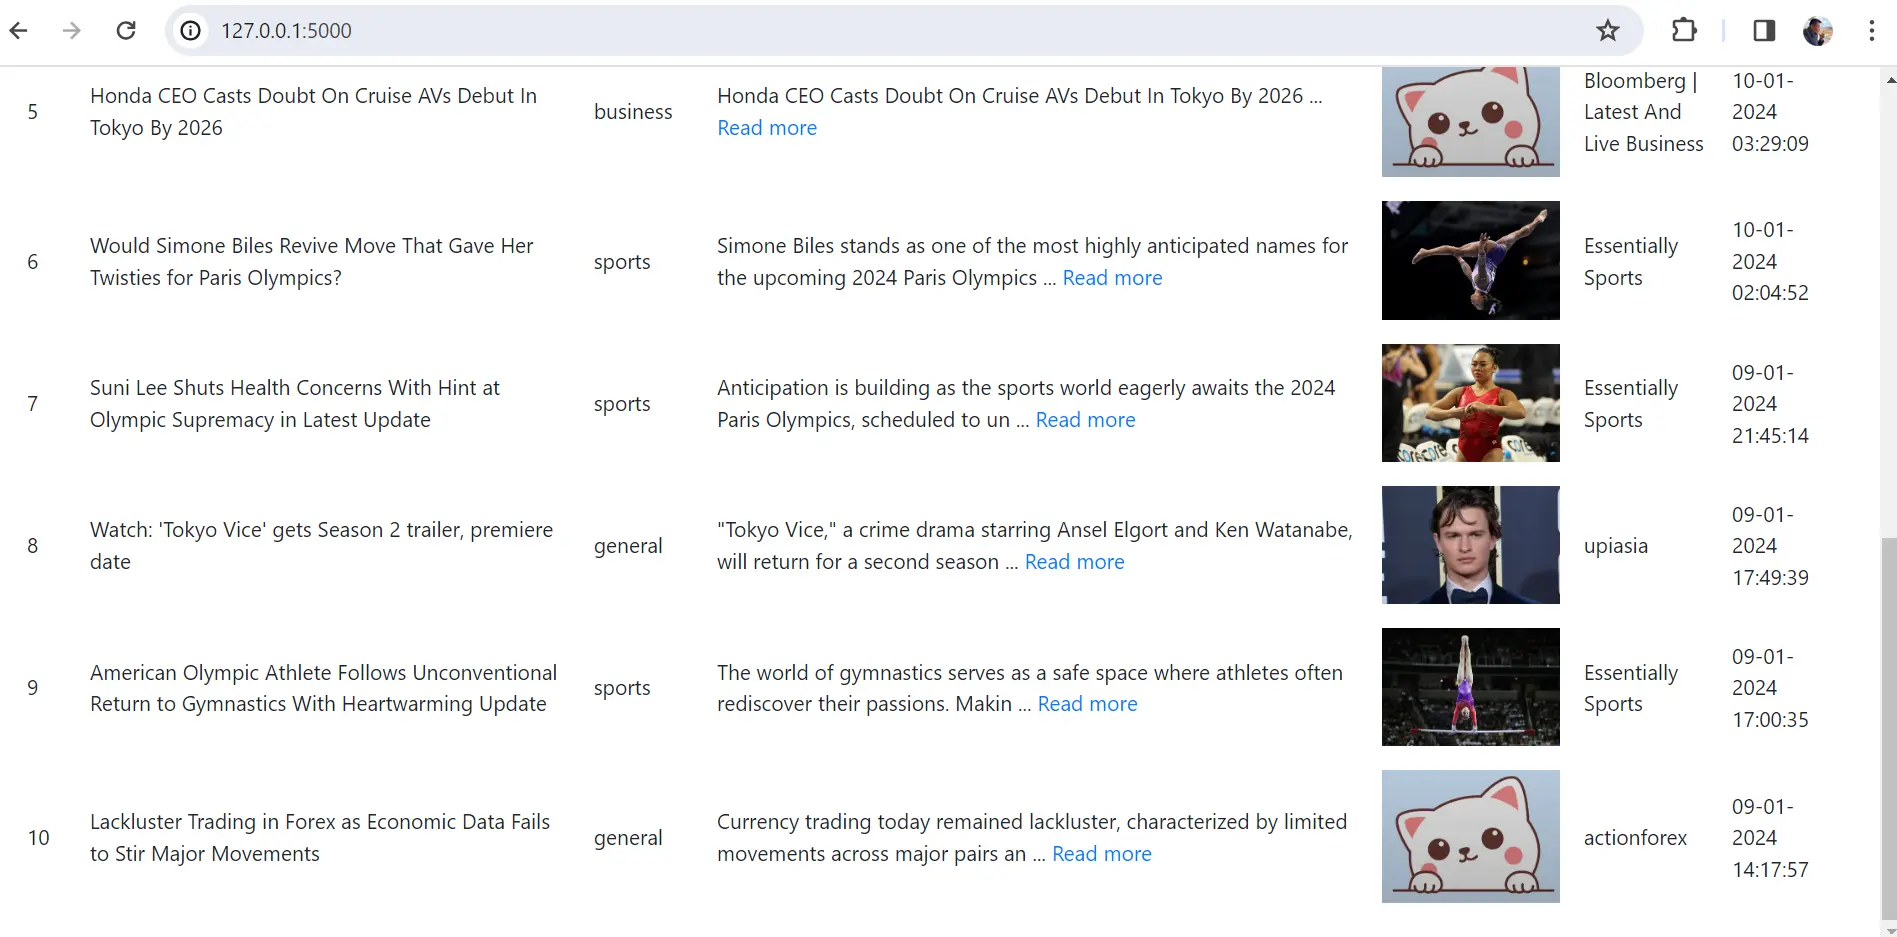Bookmark this page with the star icon

coord(1608,31)
